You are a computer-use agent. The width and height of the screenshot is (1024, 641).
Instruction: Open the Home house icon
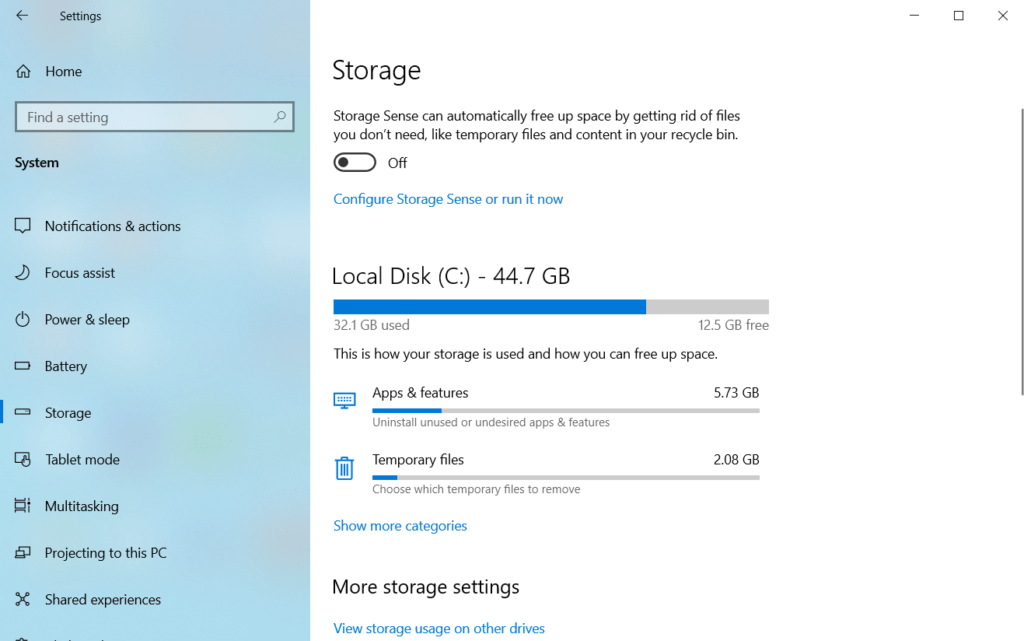(x=23, y=71)
